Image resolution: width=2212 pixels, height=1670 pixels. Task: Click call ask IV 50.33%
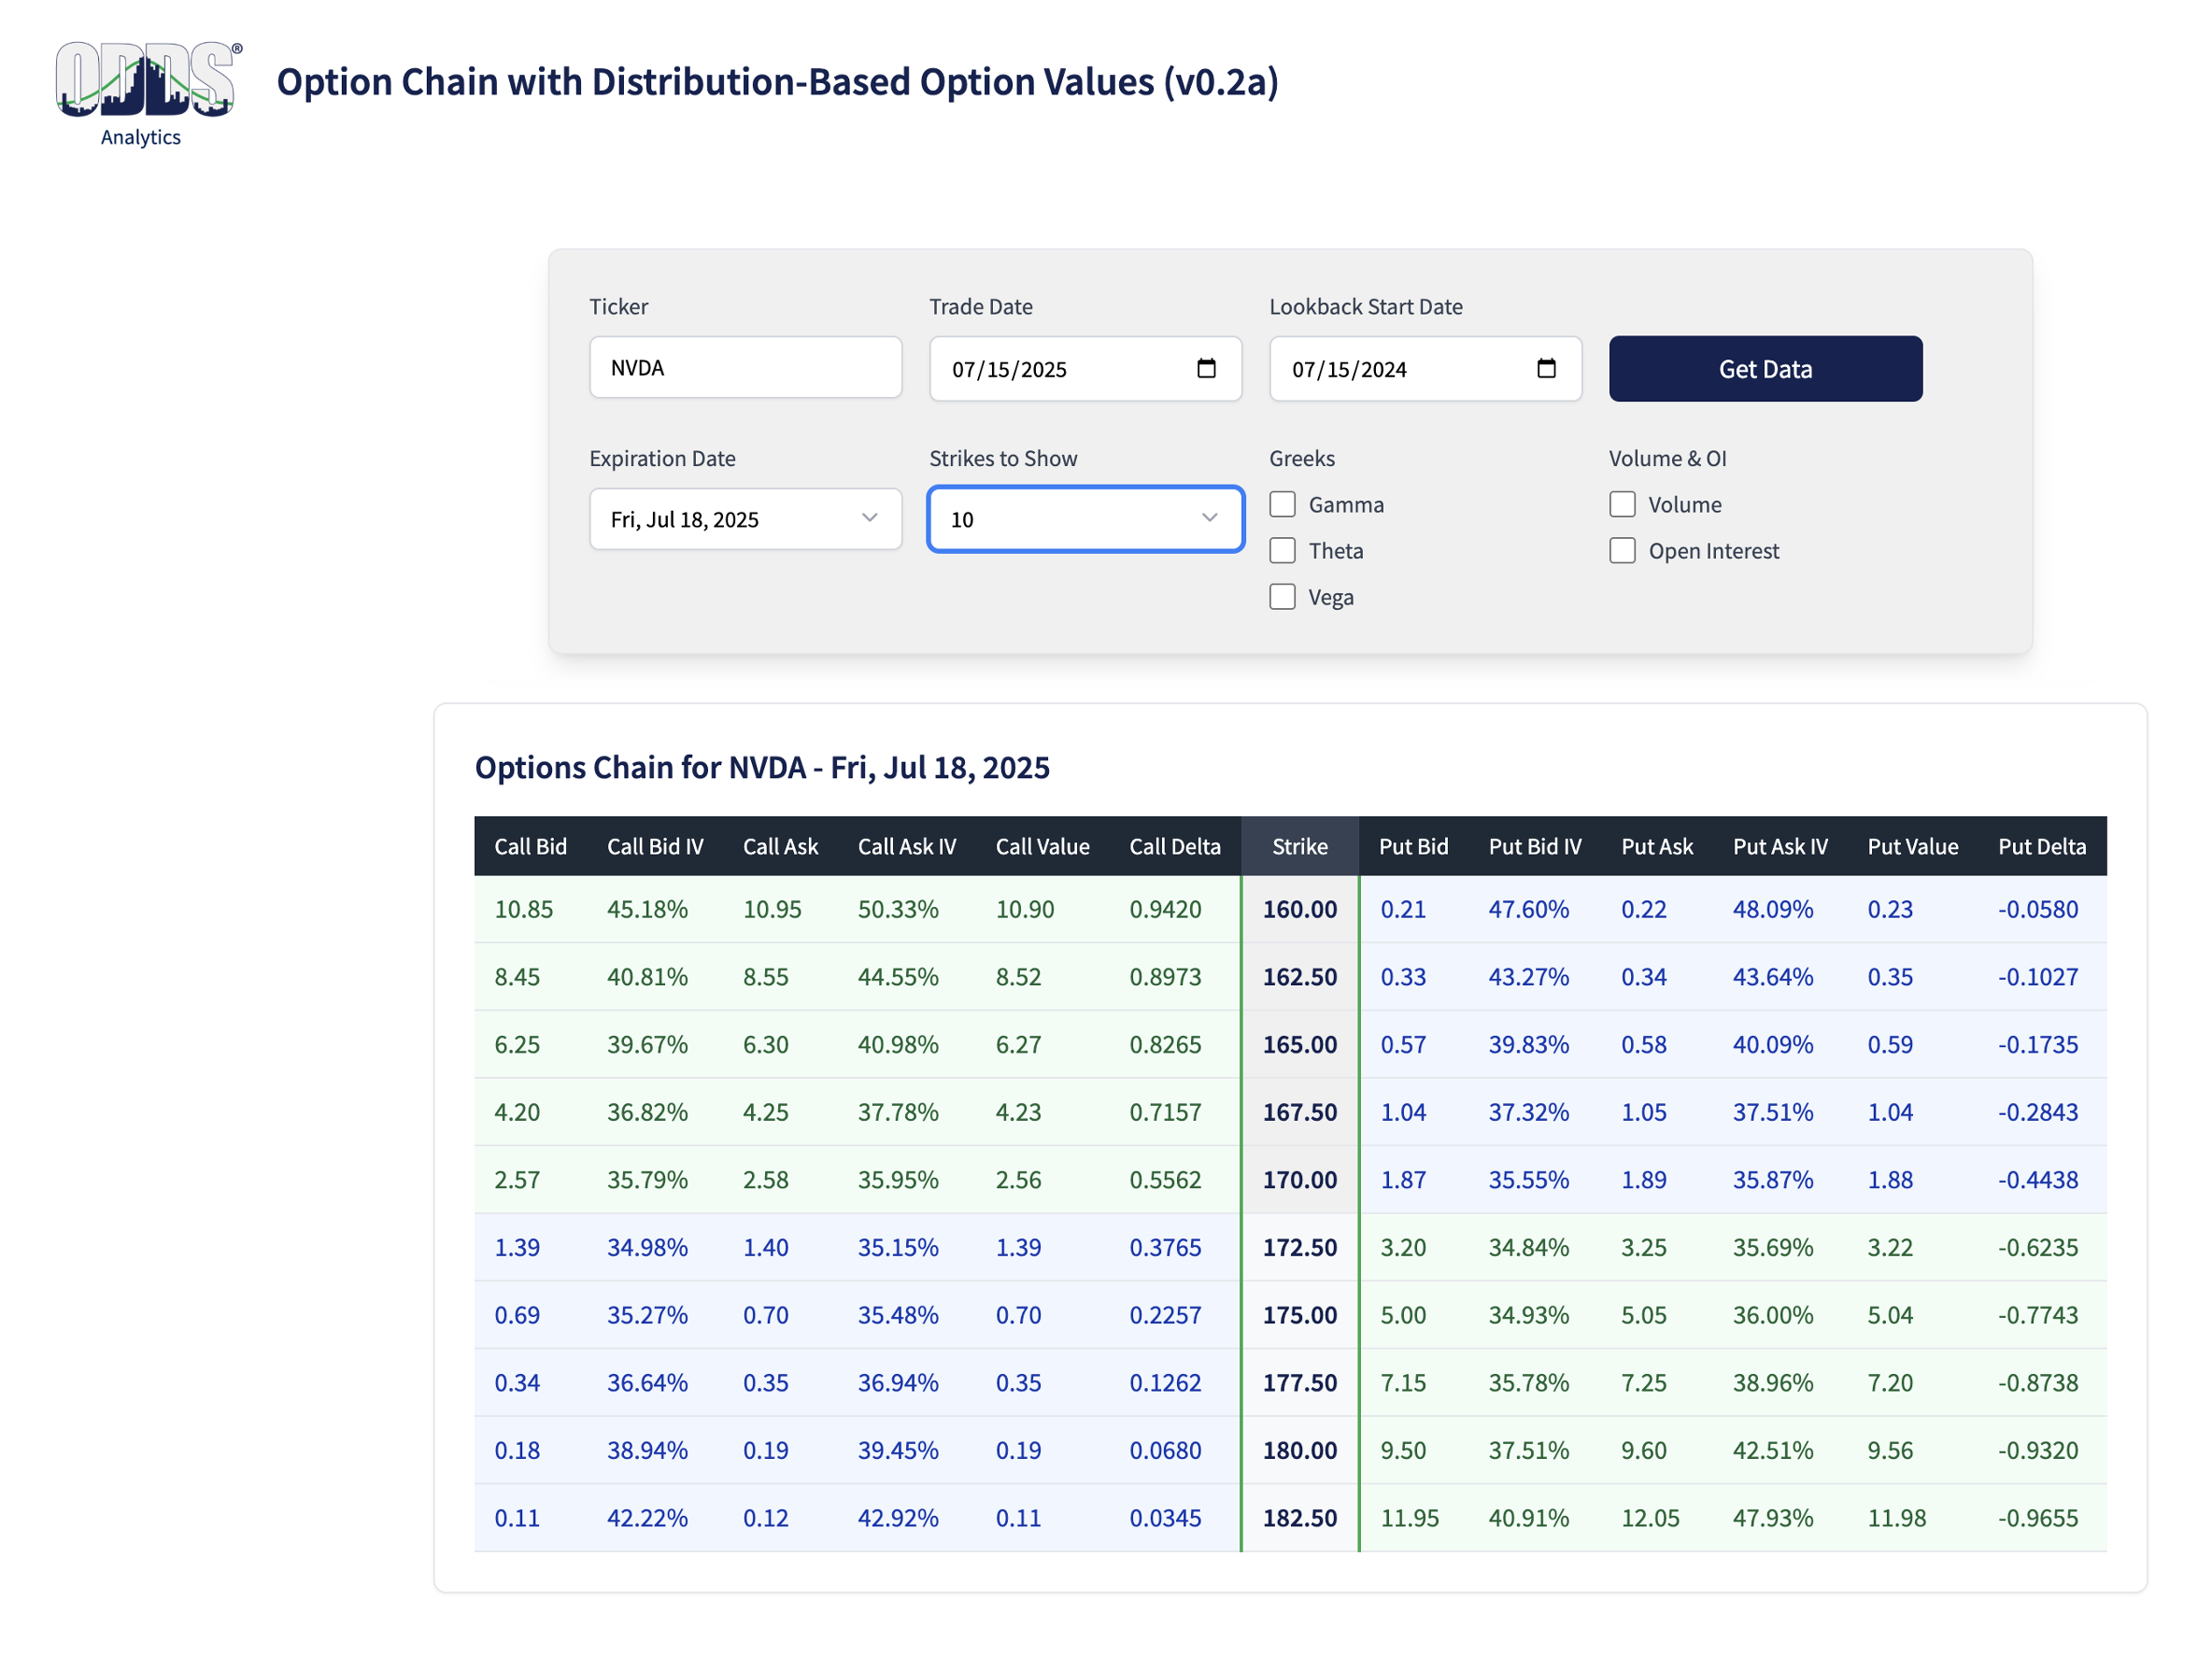[898, 909]
